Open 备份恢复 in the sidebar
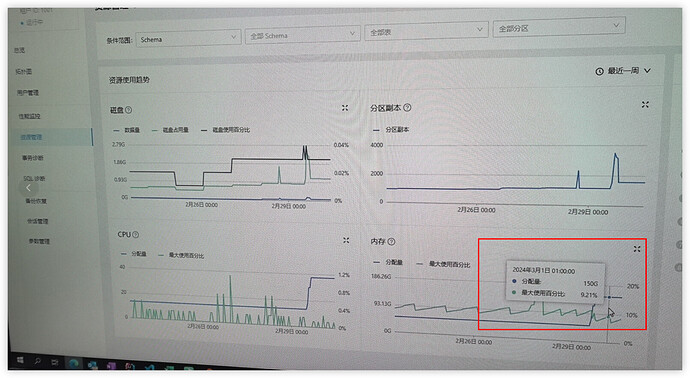Screen dimensions: 690x378 click(x=36, y=201)
